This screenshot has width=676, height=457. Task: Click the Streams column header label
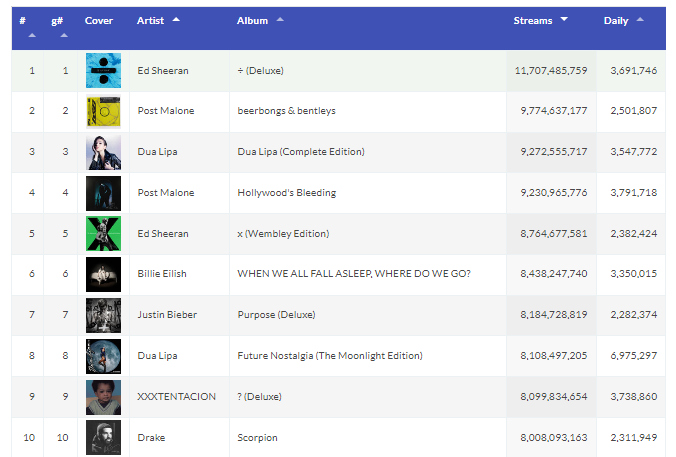pyautogui.click(x=532, y=21)
